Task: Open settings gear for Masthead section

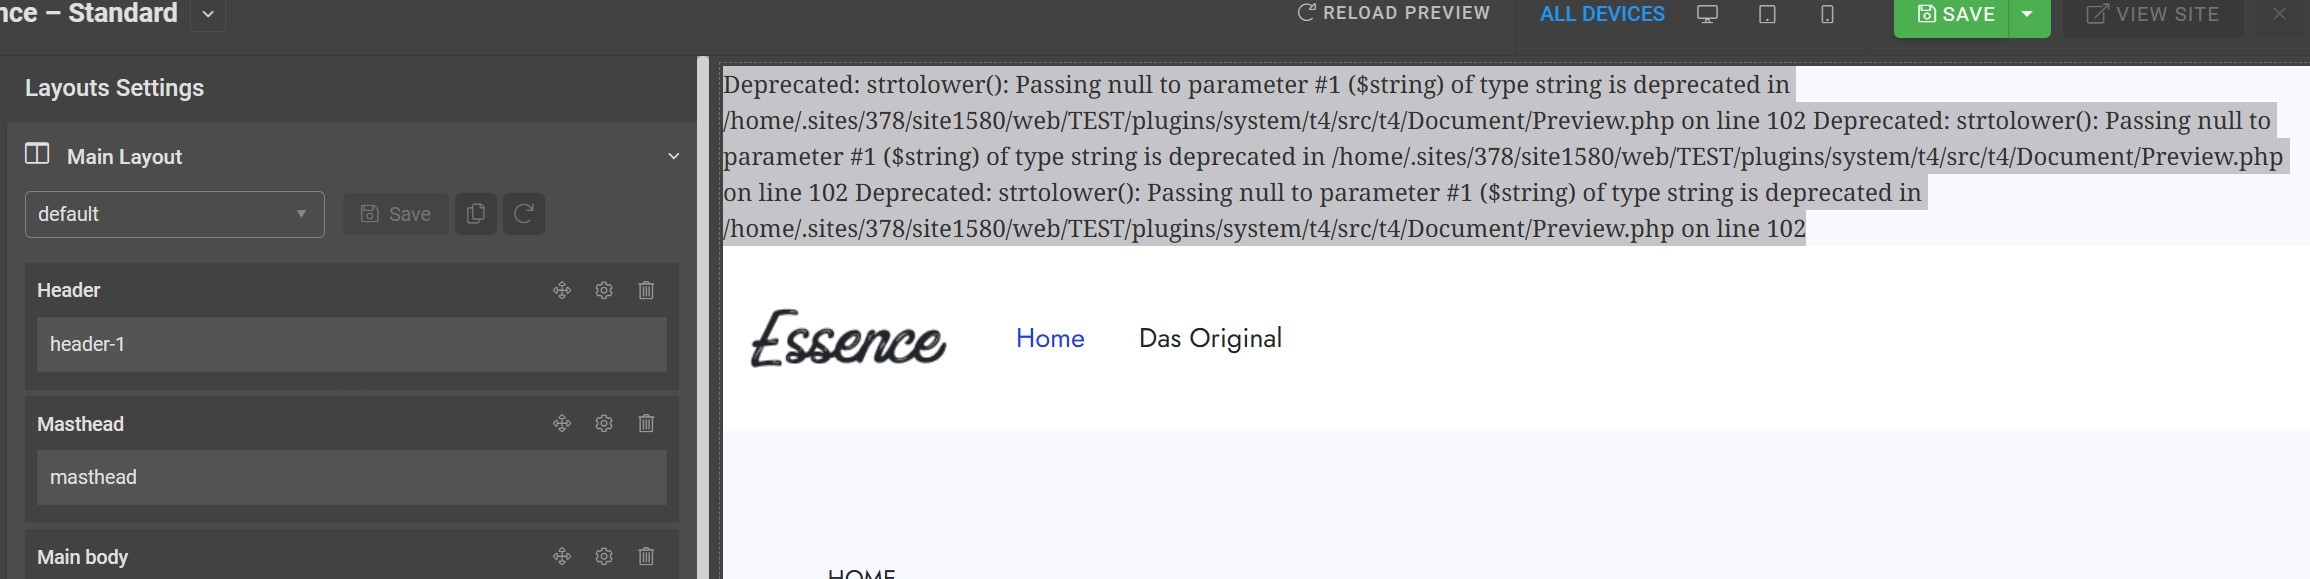Action: 604,423
